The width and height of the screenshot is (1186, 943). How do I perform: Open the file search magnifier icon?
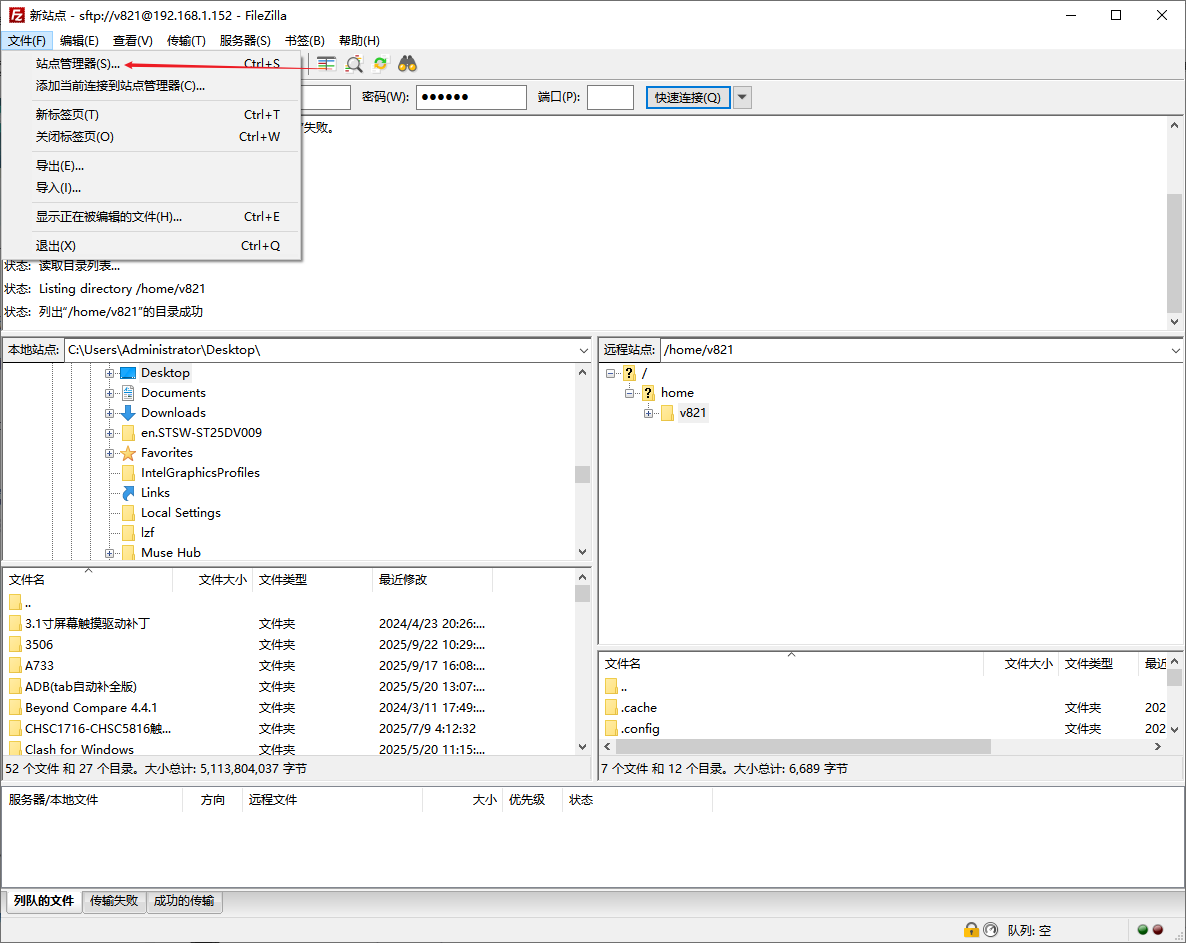pyautogui.click(x=354, y=64)
